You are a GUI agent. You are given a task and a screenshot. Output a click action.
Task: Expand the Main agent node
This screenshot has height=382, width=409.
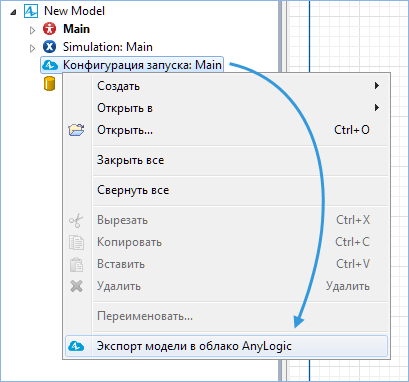tap(32, 30)
